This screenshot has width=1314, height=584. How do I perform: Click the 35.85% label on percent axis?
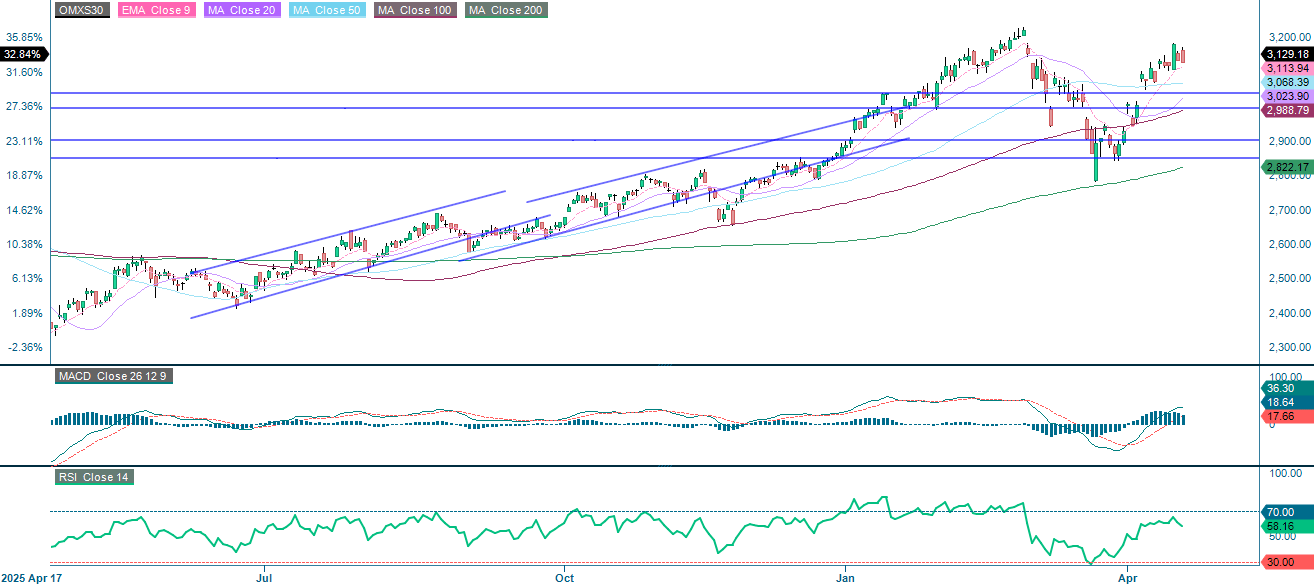coord(24,38)
